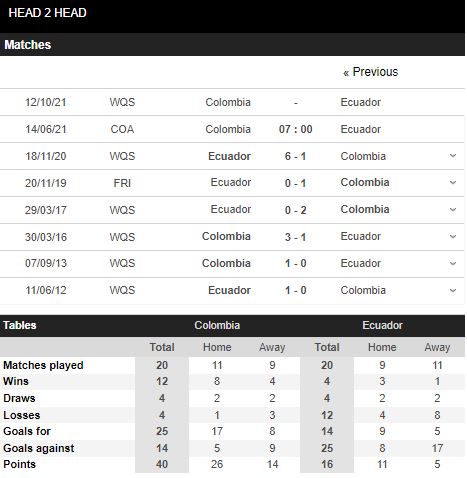Open the 07 : 00 kickoff match of 14/06/21

click(x=295, y=129)
